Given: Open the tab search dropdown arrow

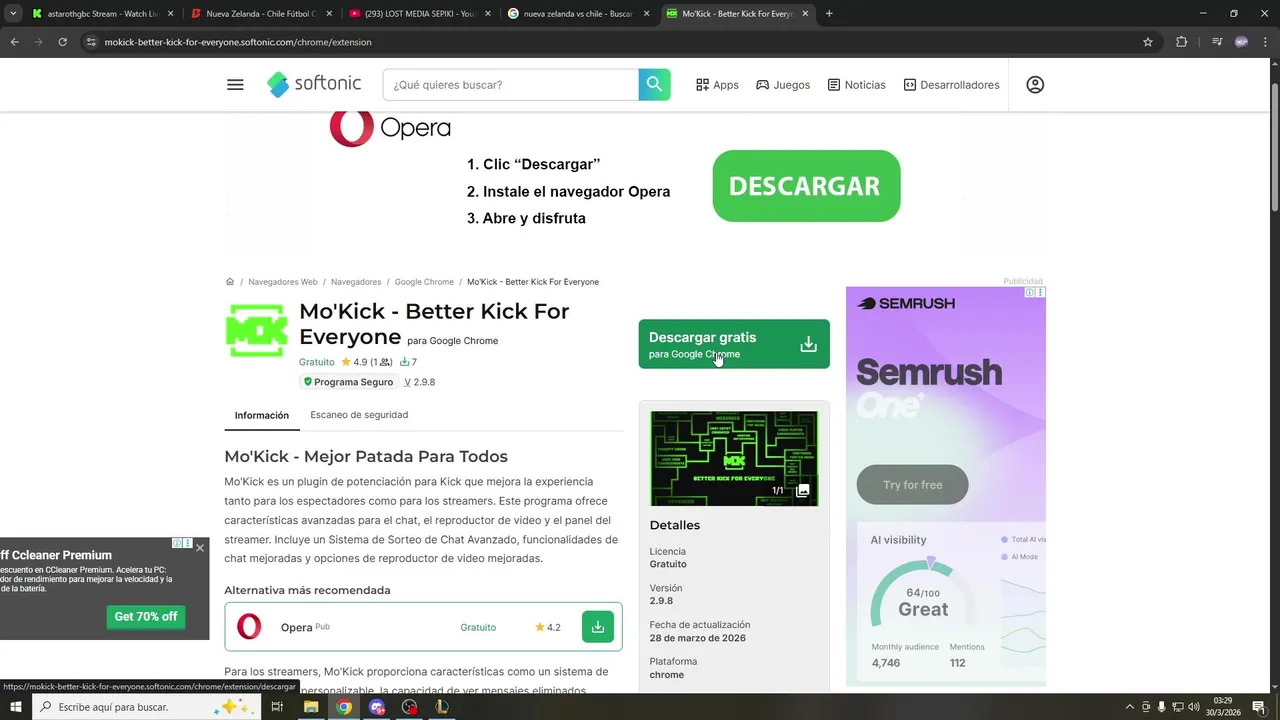Looking at the screenshot, I should click(x=13, y=14).
